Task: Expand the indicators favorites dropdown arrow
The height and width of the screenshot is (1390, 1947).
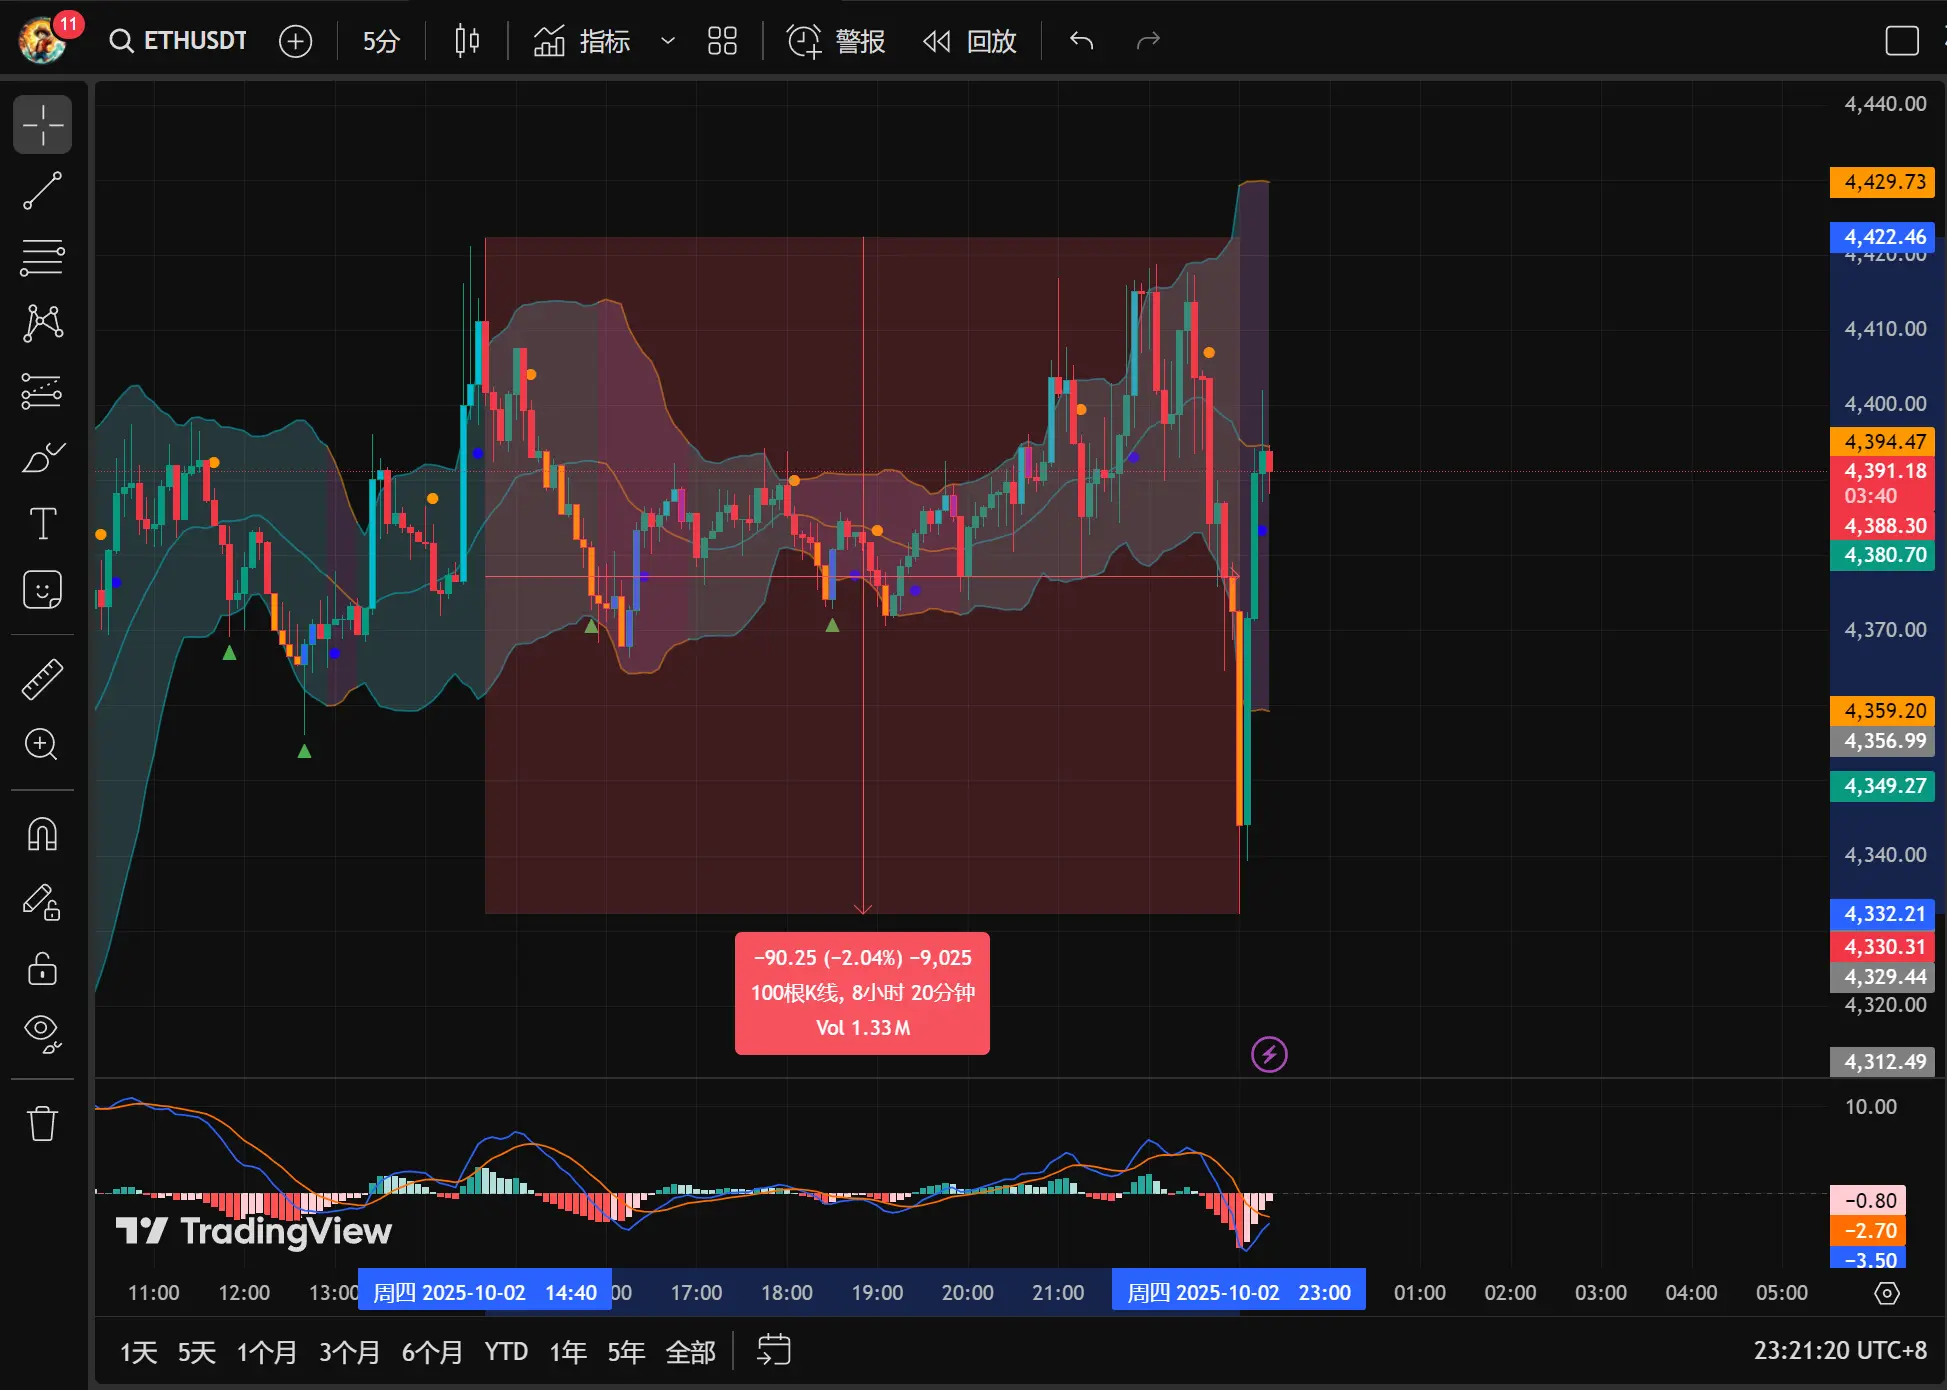Action: [668, 41]
